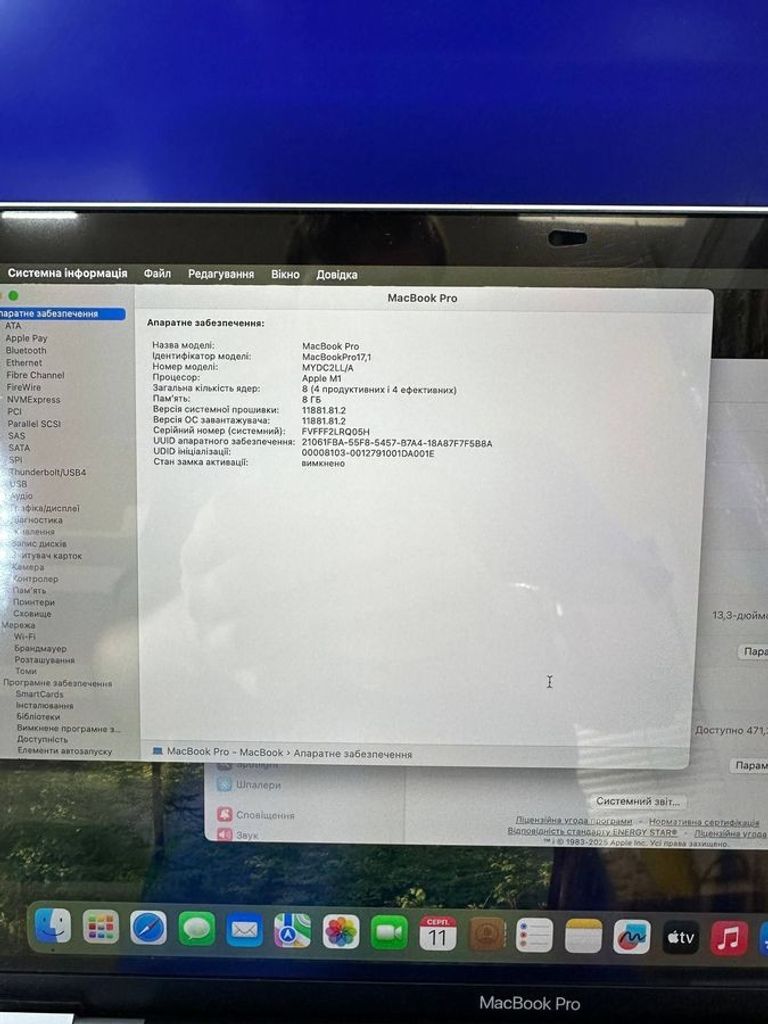768x1024 pixels.
Task: Select NVMExpress in the sidebar
Action: pyautogui.click(x=33, y=400)
